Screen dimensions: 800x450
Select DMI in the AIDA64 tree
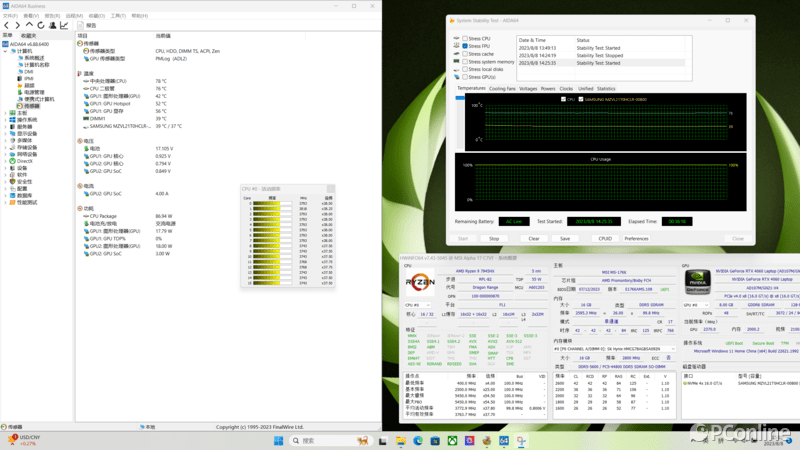pyautogui.click(x=29, y=72)
